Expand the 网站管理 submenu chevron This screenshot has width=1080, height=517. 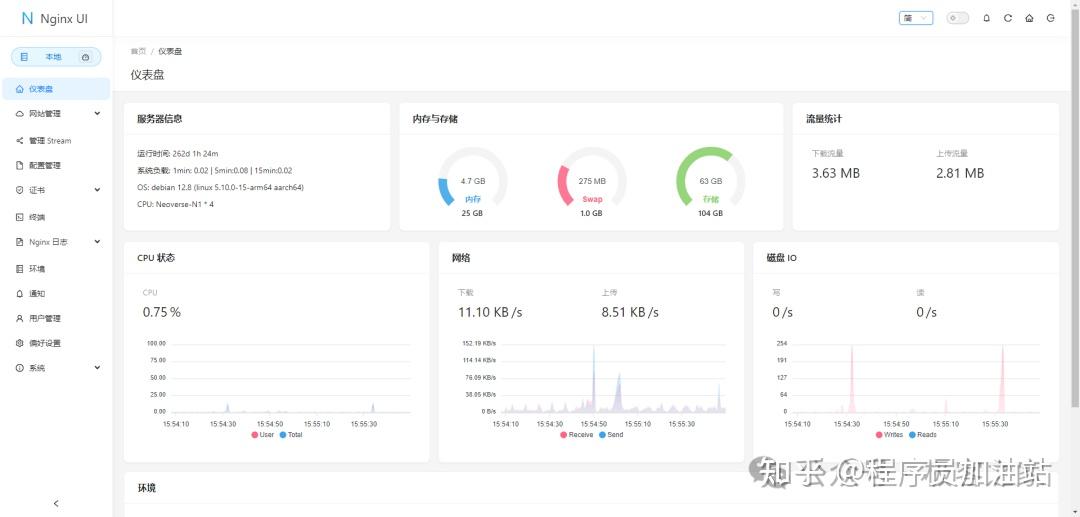tap(97, 114)
